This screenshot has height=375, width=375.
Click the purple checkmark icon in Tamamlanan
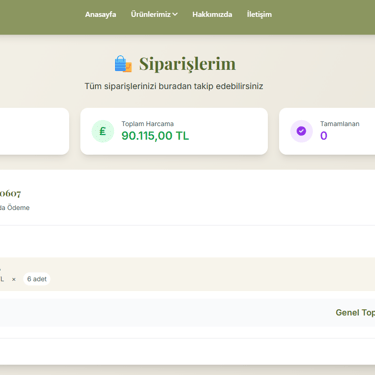tap(301, 131)
